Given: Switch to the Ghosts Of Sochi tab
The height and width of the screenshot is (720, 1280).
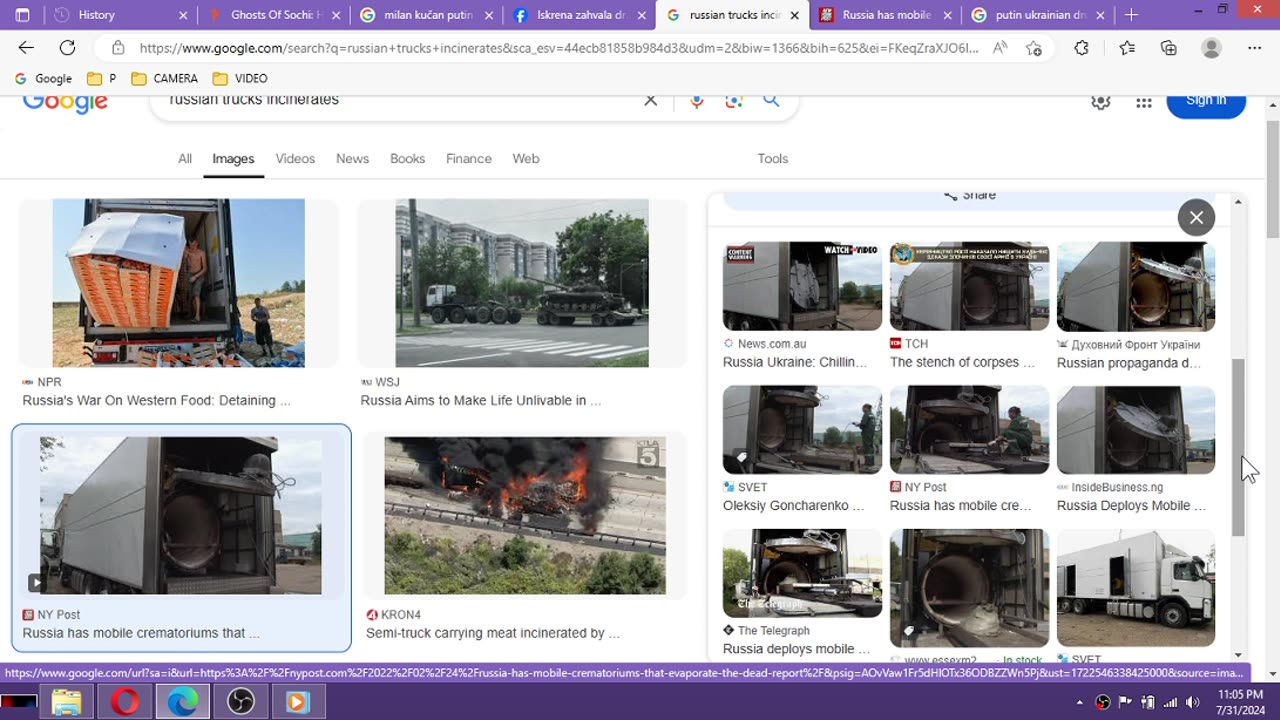Looking at the screenshot, I should click(x=273, y=15).
